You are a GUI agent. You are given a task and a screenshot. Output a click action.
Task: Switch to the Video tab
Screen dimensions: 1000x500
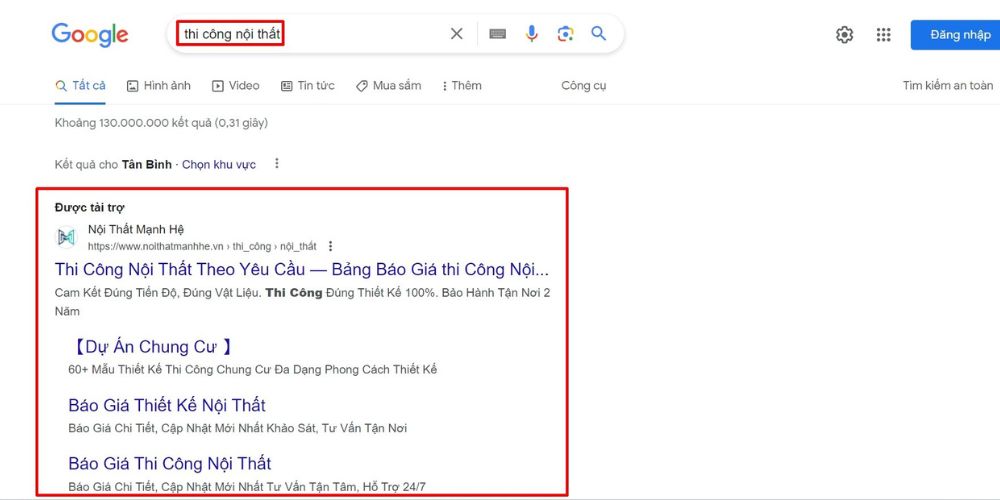click(x=235, y=85)
